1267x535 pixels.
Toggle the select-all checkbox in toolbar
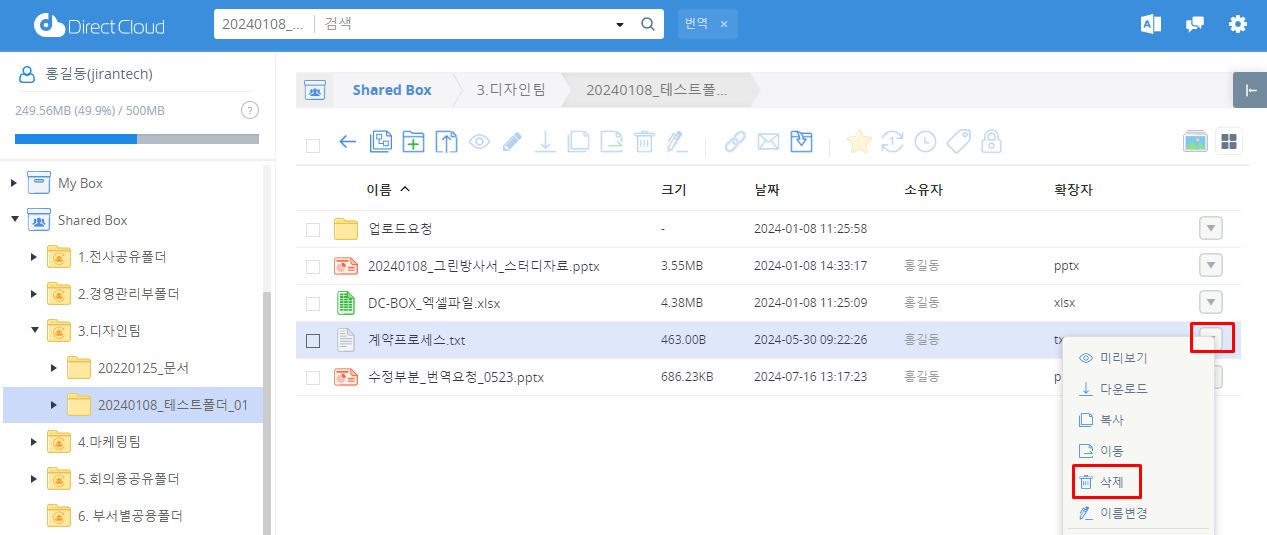(313, 145)
